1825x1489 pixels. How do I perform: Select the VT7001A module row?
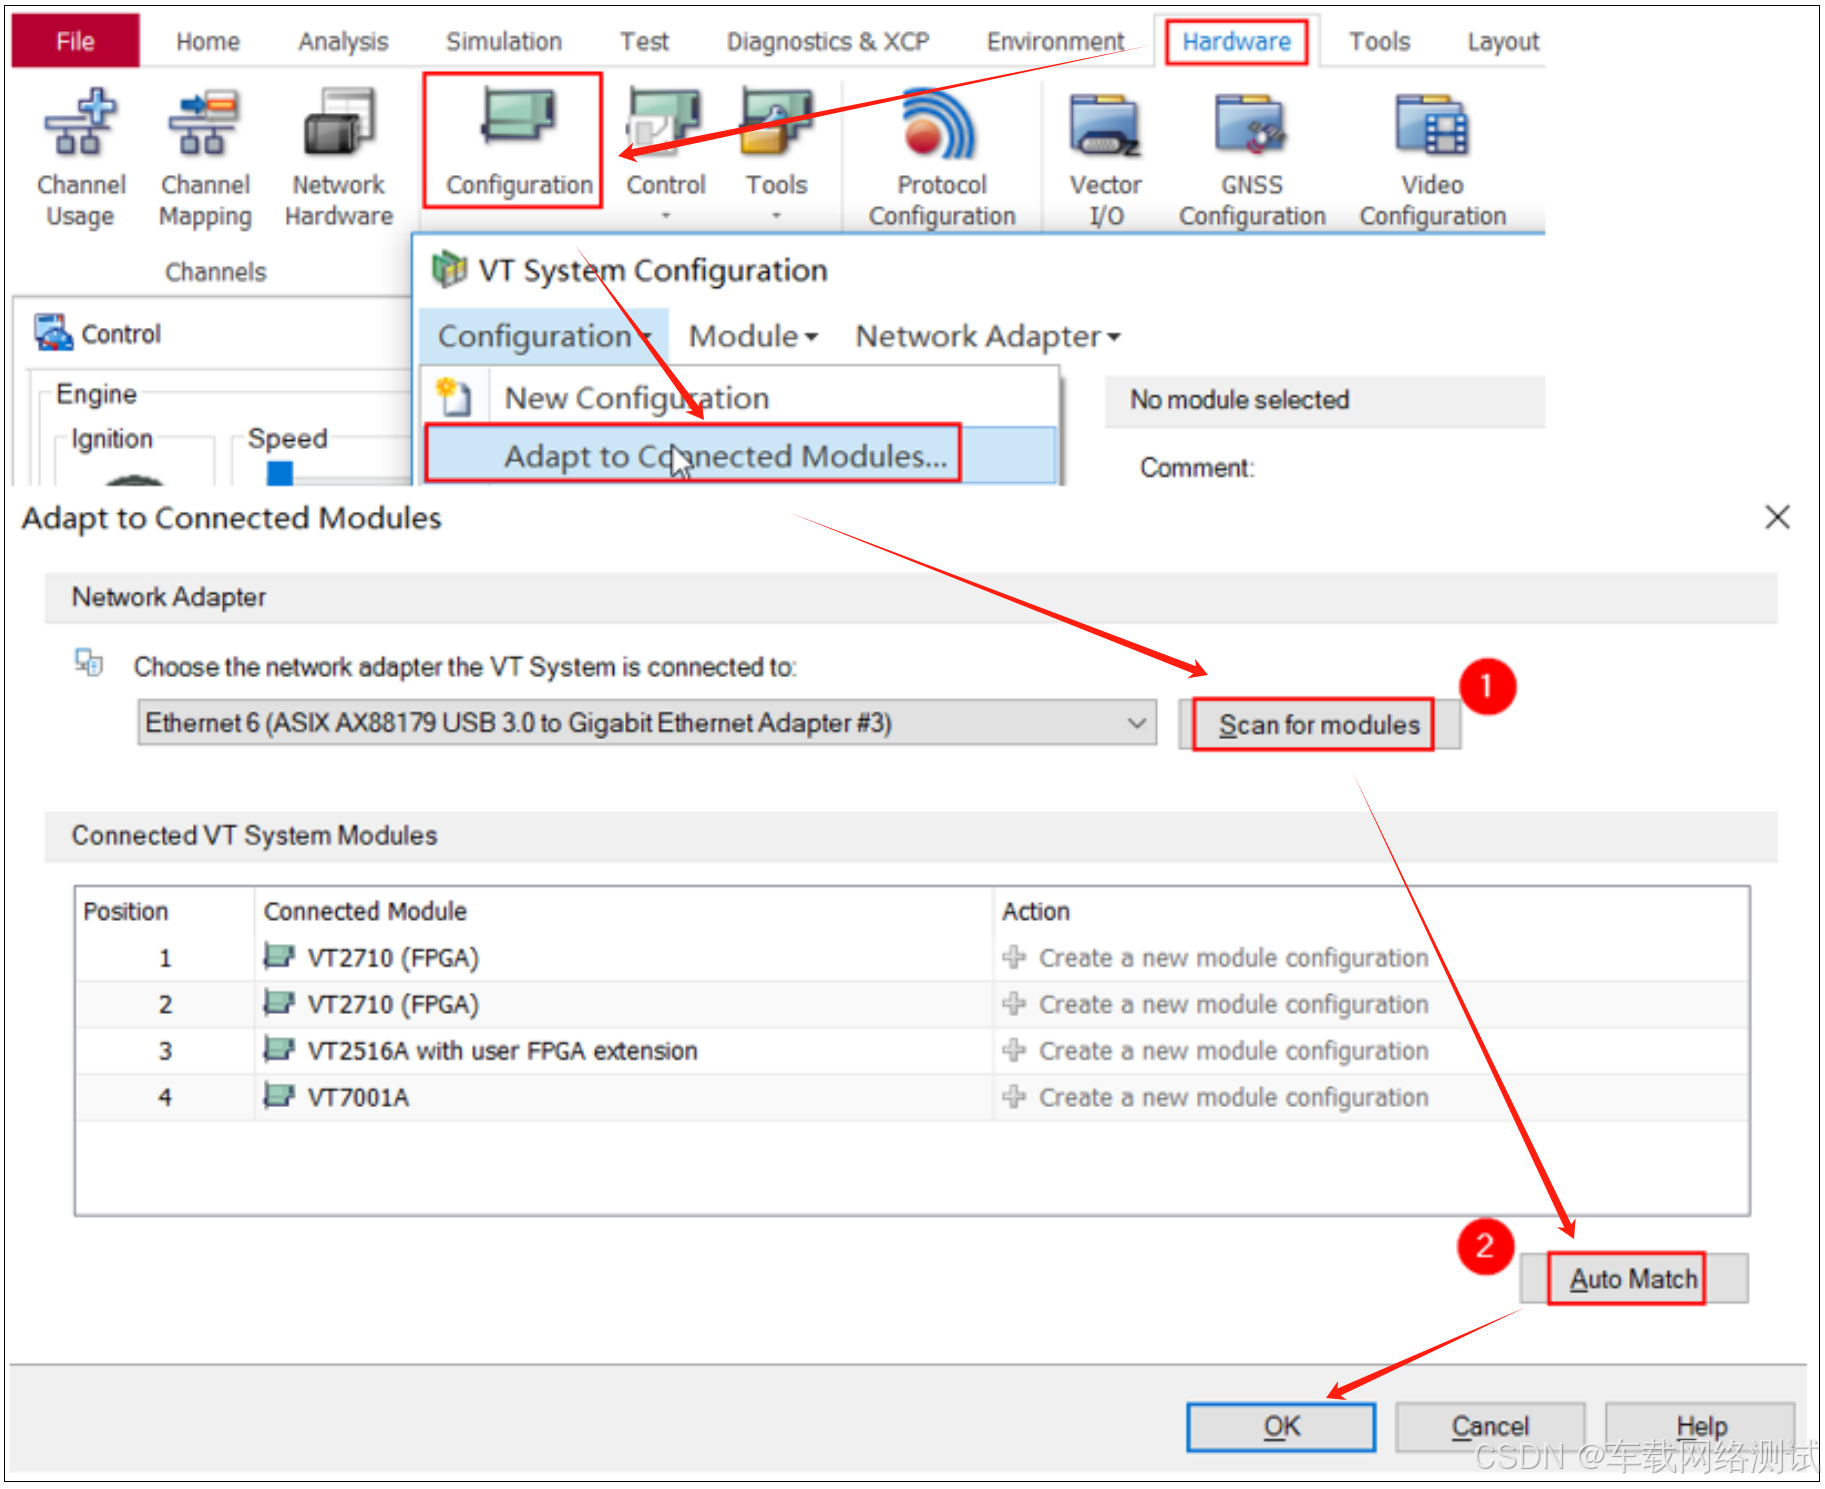(912, 1097)
